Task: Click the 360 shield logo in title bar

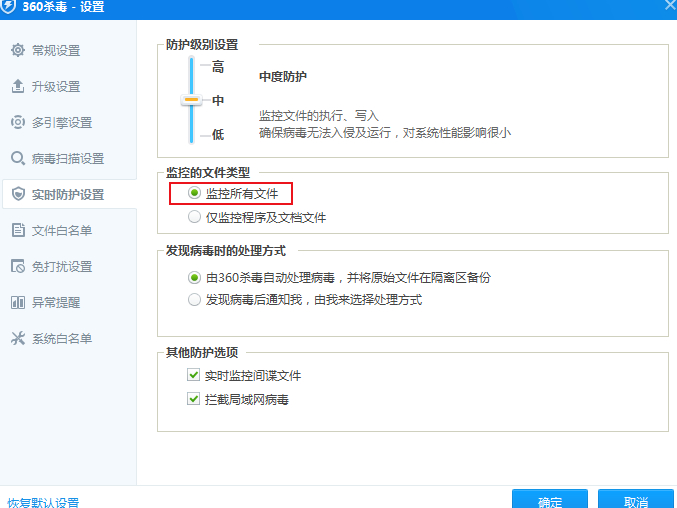Action: tap(9, 6)
